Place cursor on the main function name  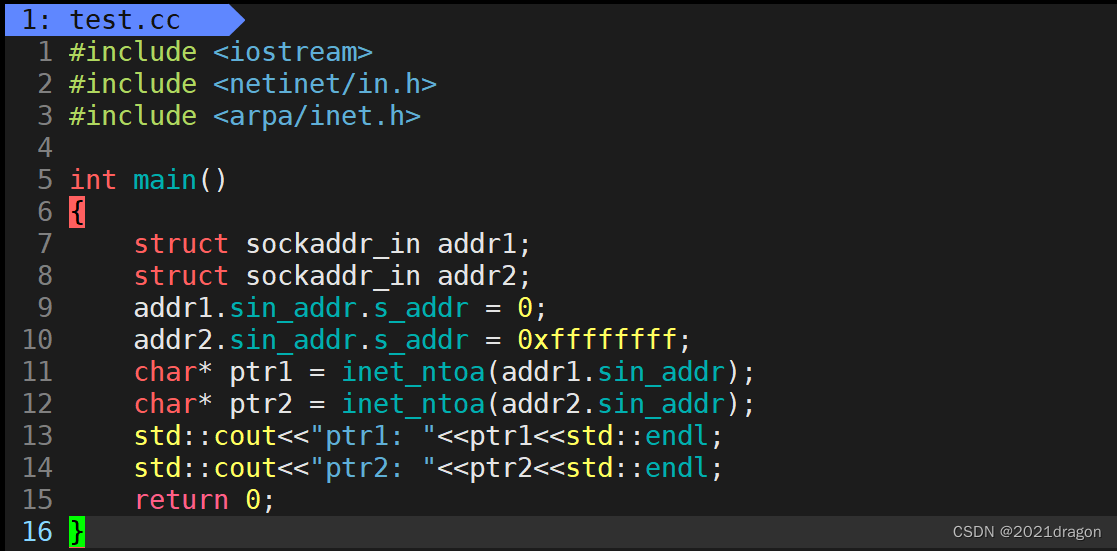click(x=165, y=180)
